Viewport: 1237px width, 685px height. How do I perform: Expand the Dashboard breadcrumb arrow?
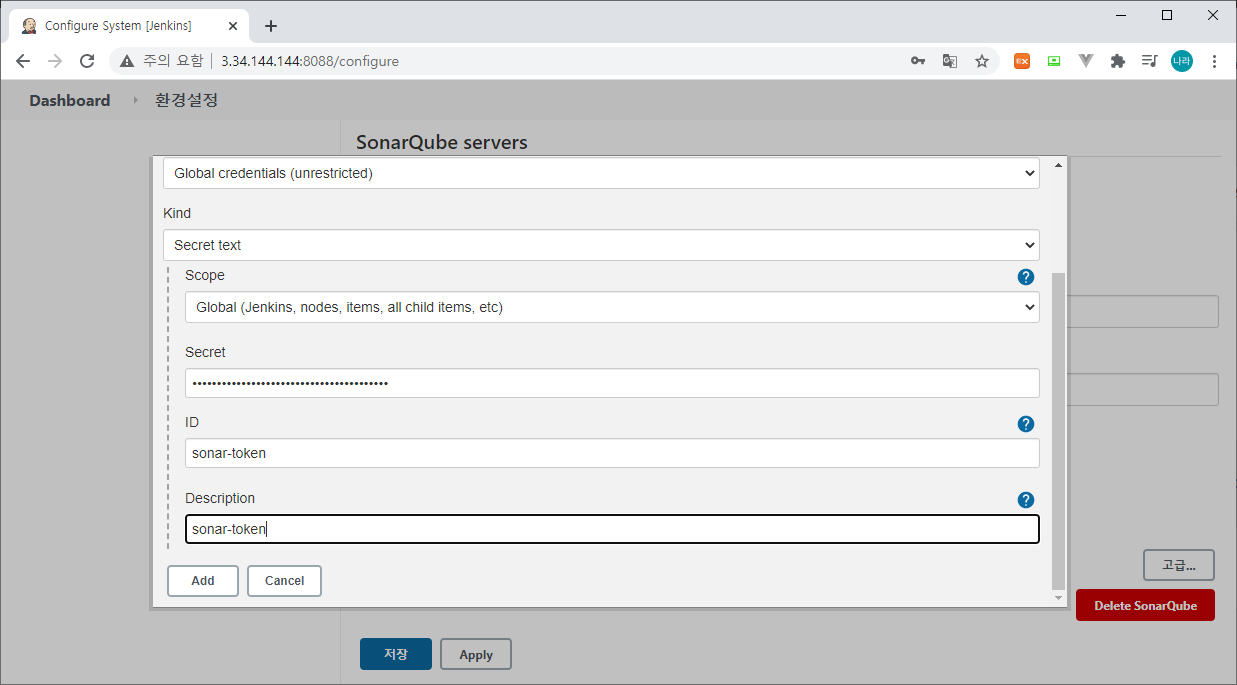[x=135, y=100]
